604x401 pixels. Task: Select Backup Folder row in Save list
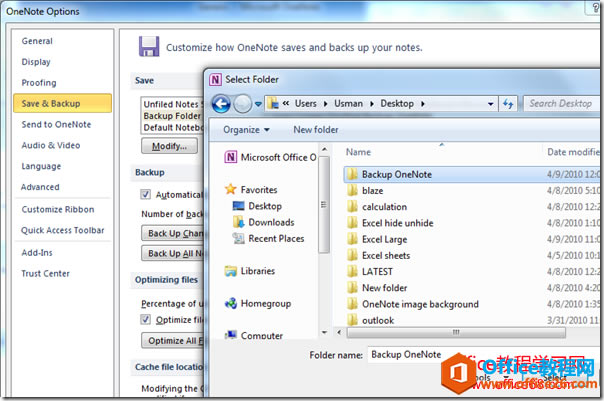(x=173, y=116)
